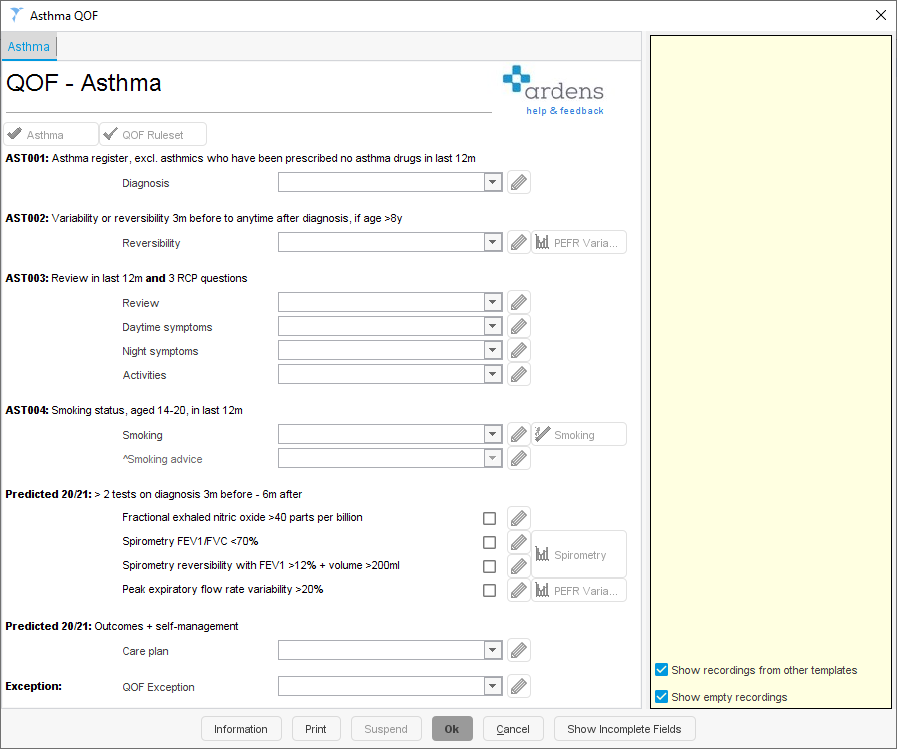Expand the ^Smoking advice dropdown
The height and width of the screenshot is (749, 897).
(x=493, y=459)
